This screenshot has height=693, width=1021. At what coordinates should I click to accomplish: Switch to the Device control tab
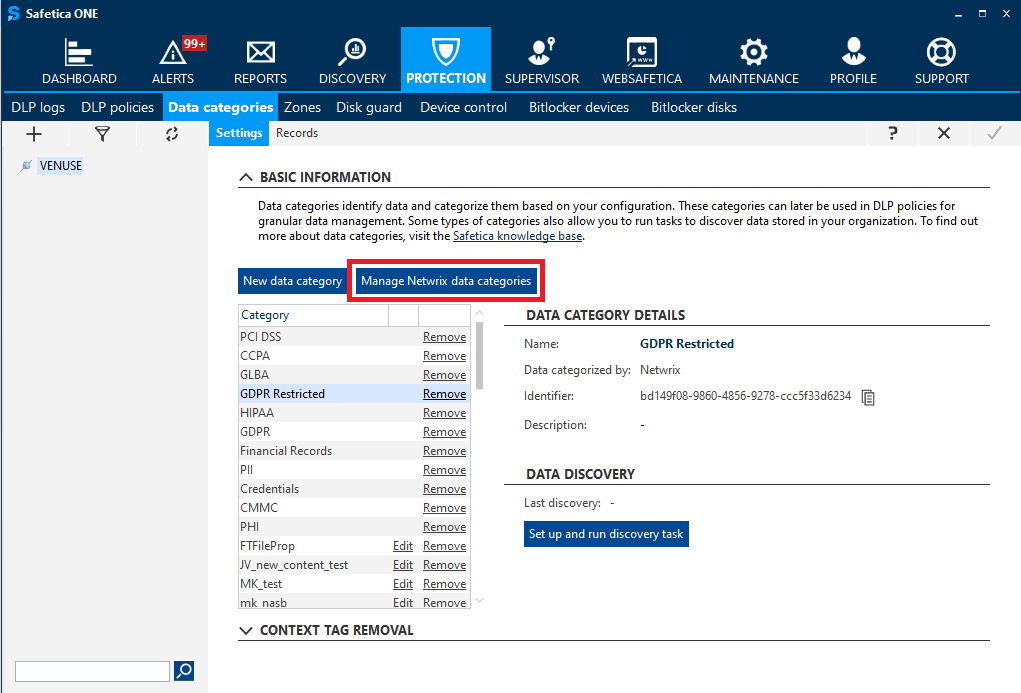[x=464, y=107]
